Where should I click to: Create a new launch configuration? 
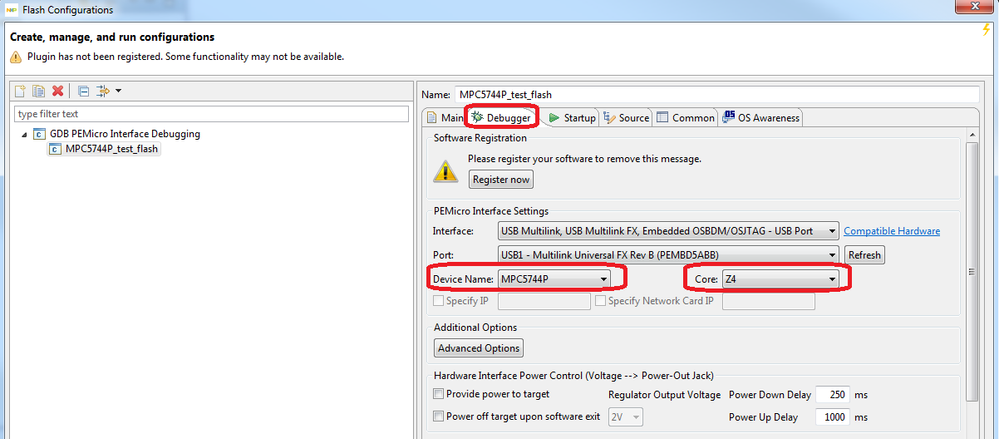point(20,91)
